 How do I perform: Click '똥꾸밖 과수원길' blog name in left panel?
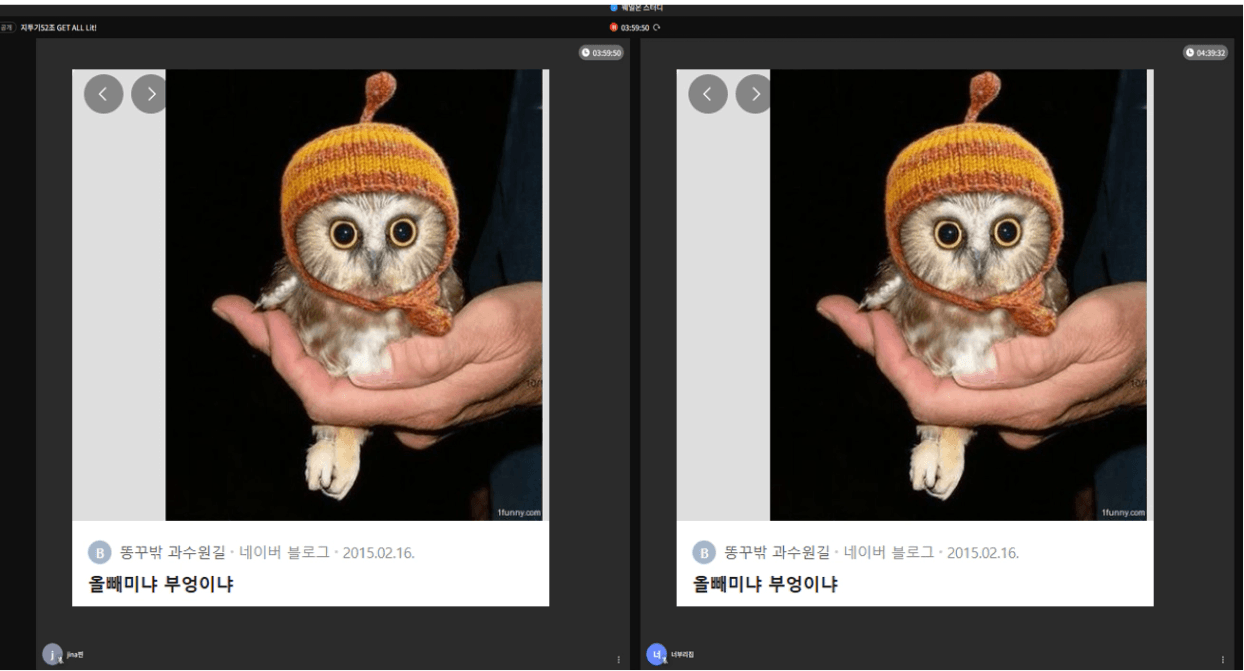pos(172,553)
